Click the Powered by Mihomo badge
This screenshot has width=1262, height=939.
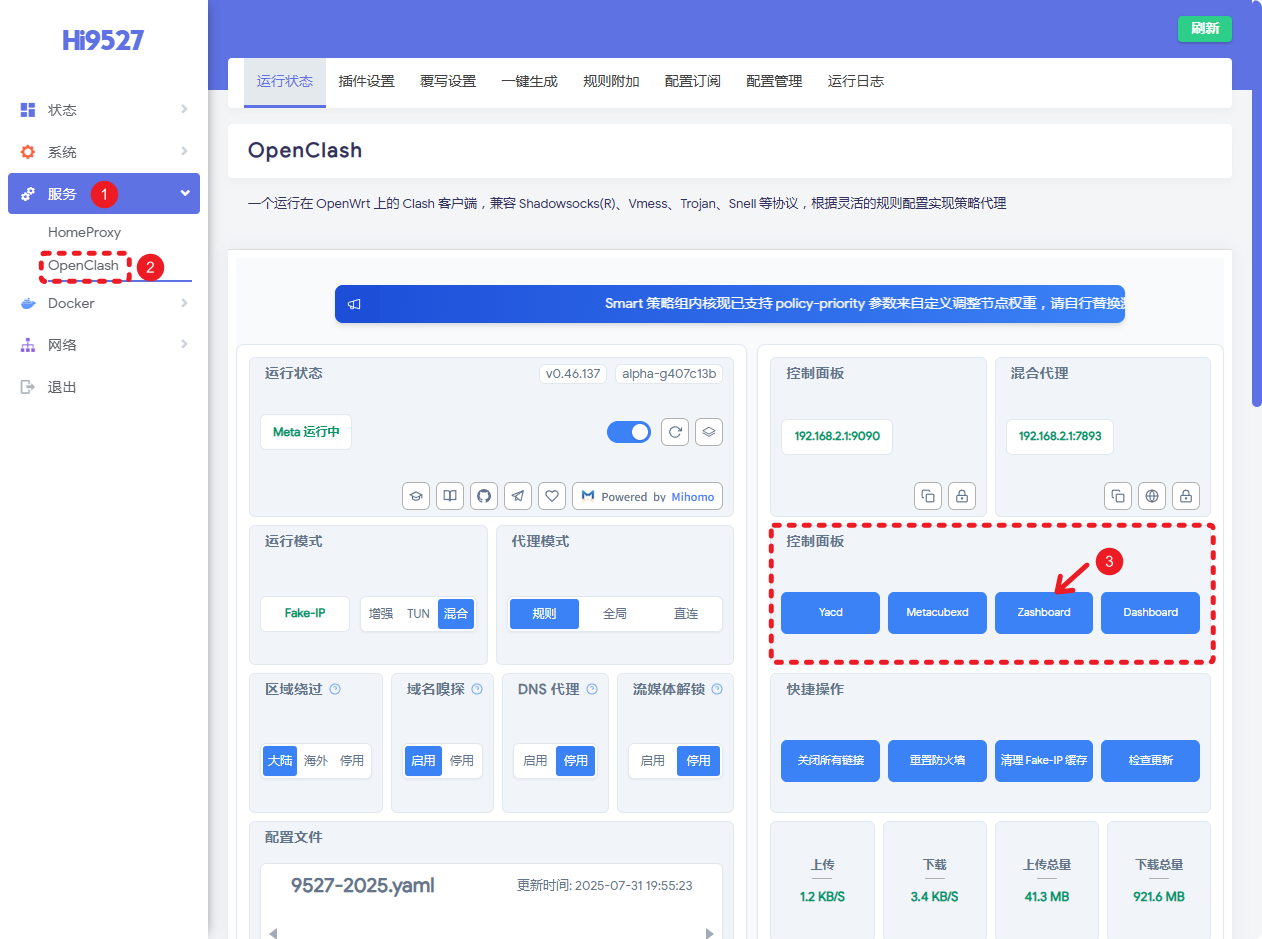point(647,496)
